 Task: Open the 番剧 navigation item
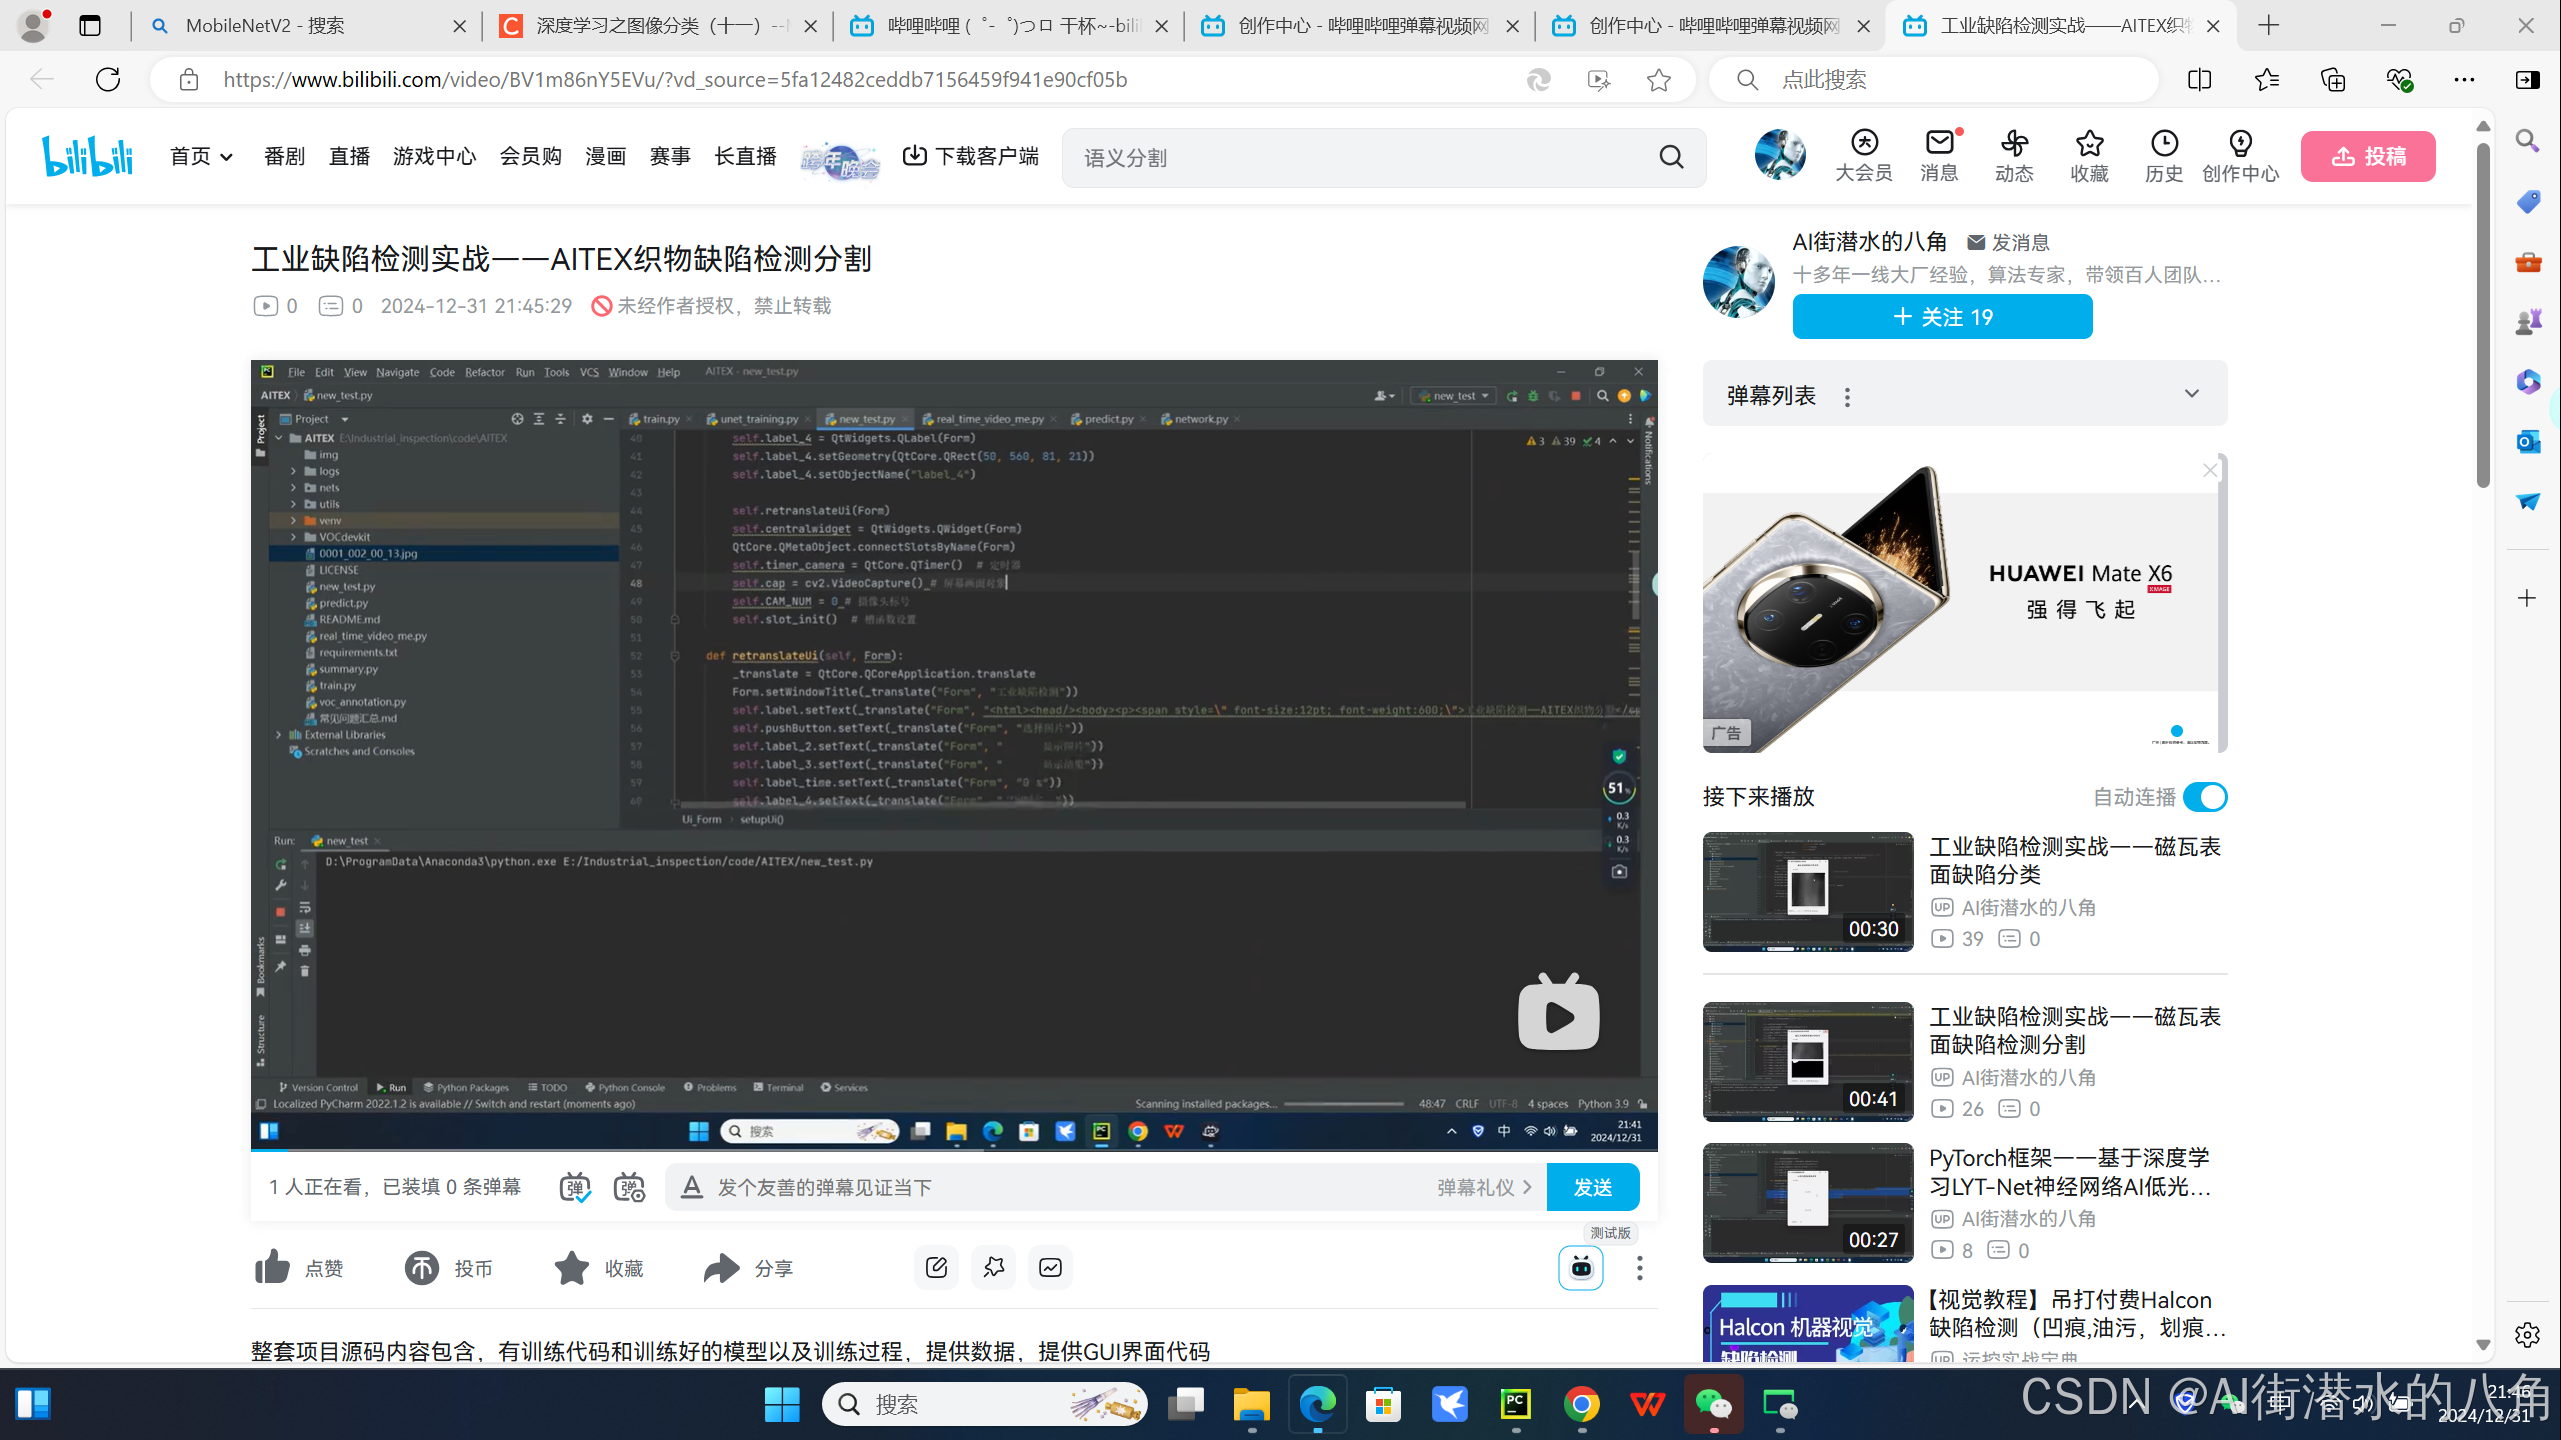pos(284,156)
